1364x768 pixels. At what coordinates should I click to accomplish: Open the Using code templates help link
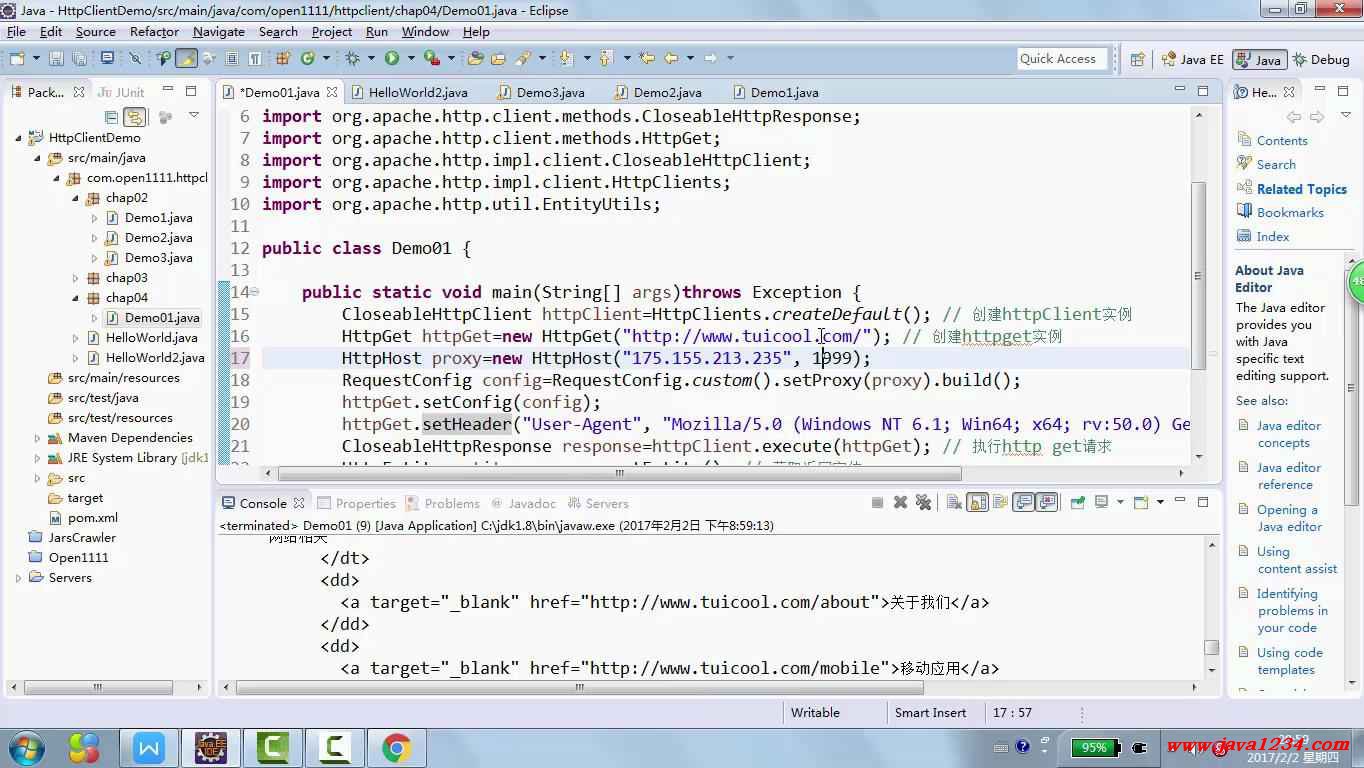pos(1289,661)
